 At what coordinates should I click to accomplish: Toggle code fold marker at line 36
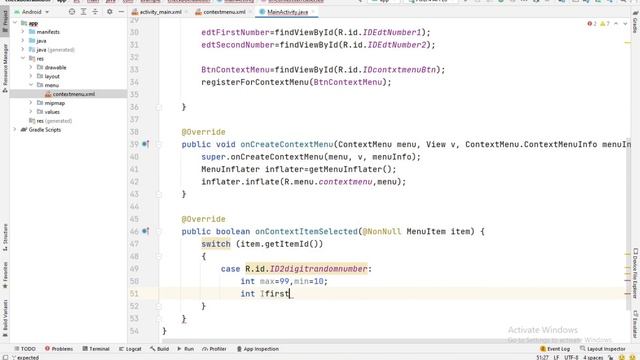[x=159, y=107]
